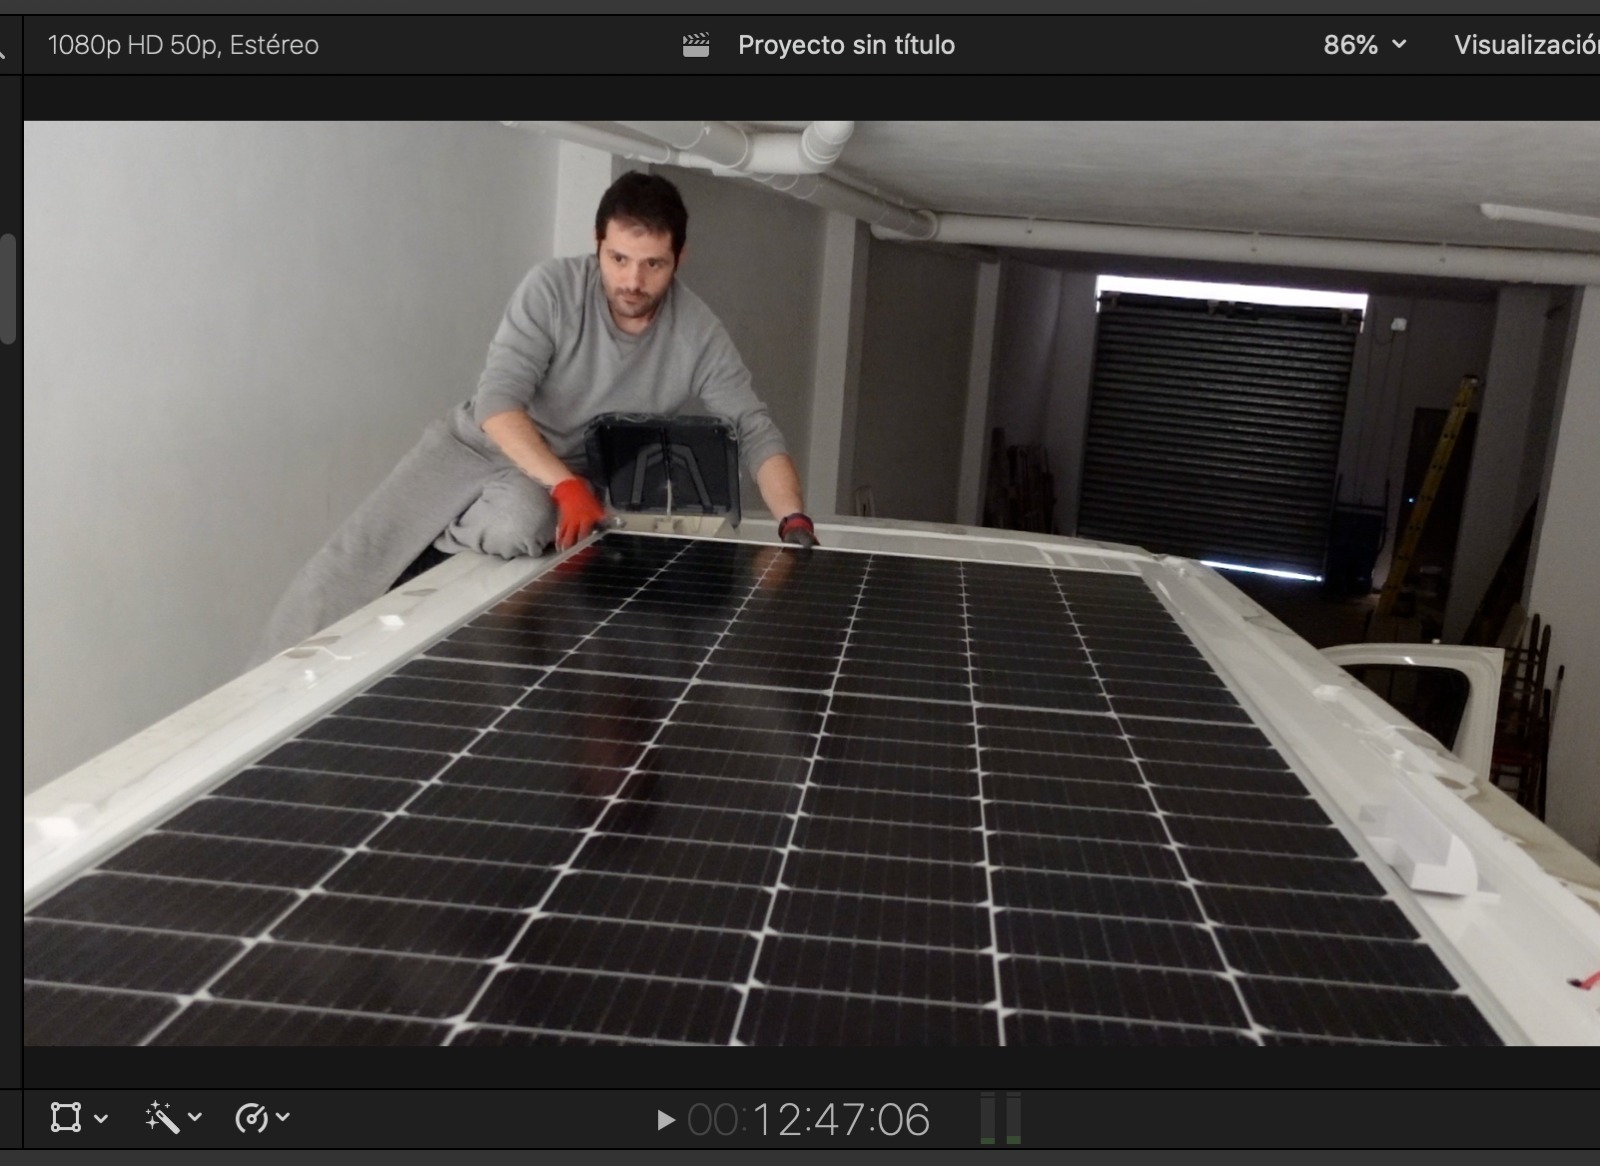
Task: Open the magic wand enhancements tool
Action: [x=162, y=1117]
